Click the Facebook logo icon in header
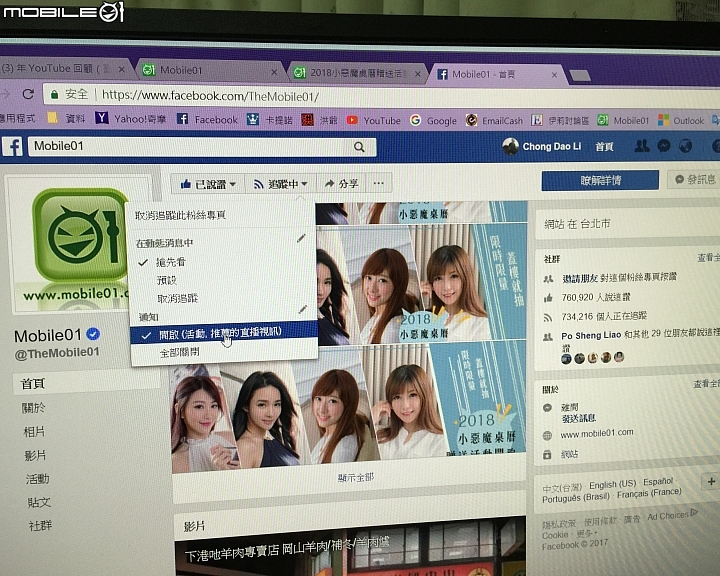The height and width of the screenshot is (576, 720). (x=13, y=147)
